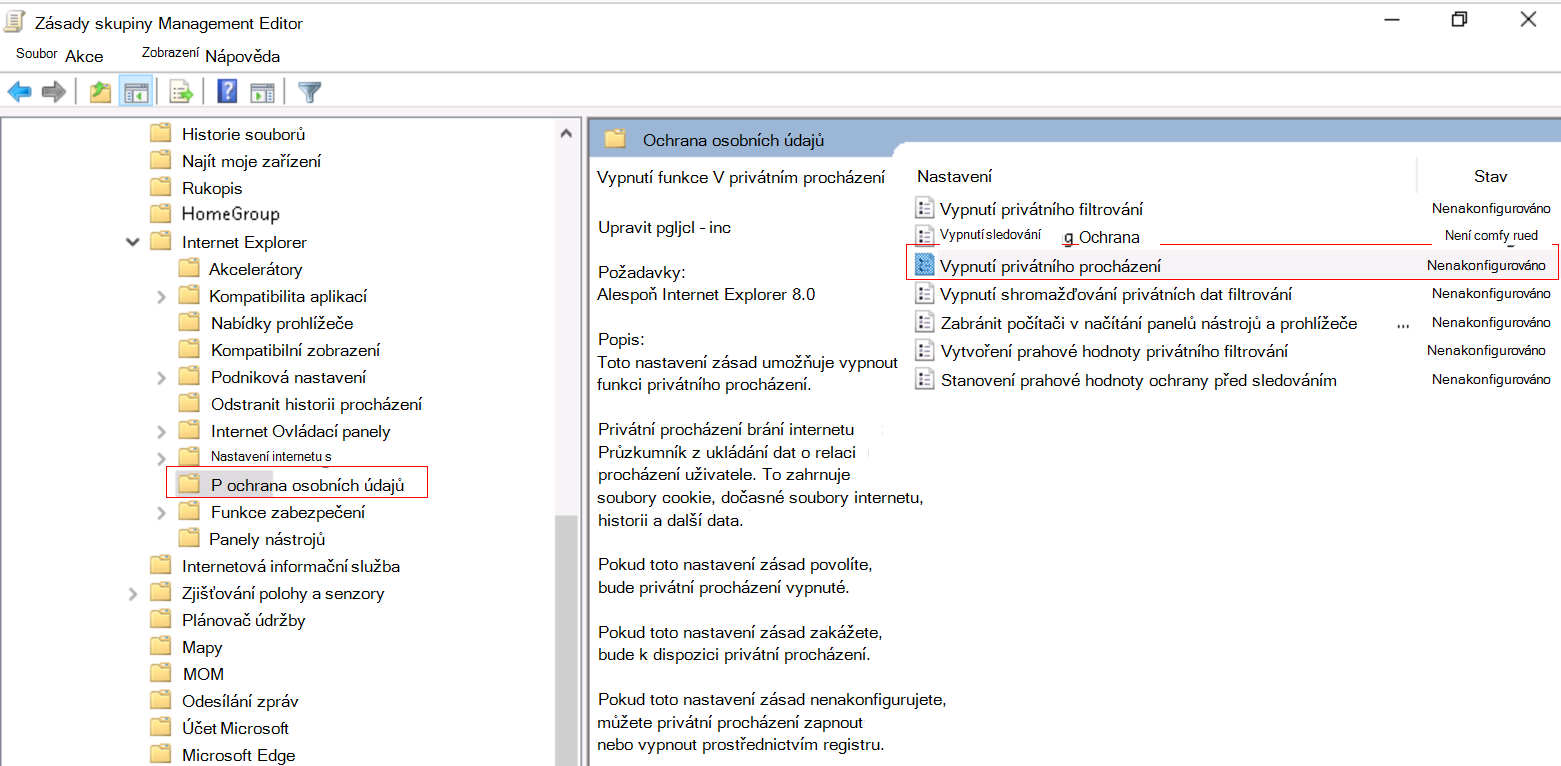The height and width of the screenshot is (766, 1561).
Task: Click folder icon beside Microsoft Edge
Action: point(161,755)
